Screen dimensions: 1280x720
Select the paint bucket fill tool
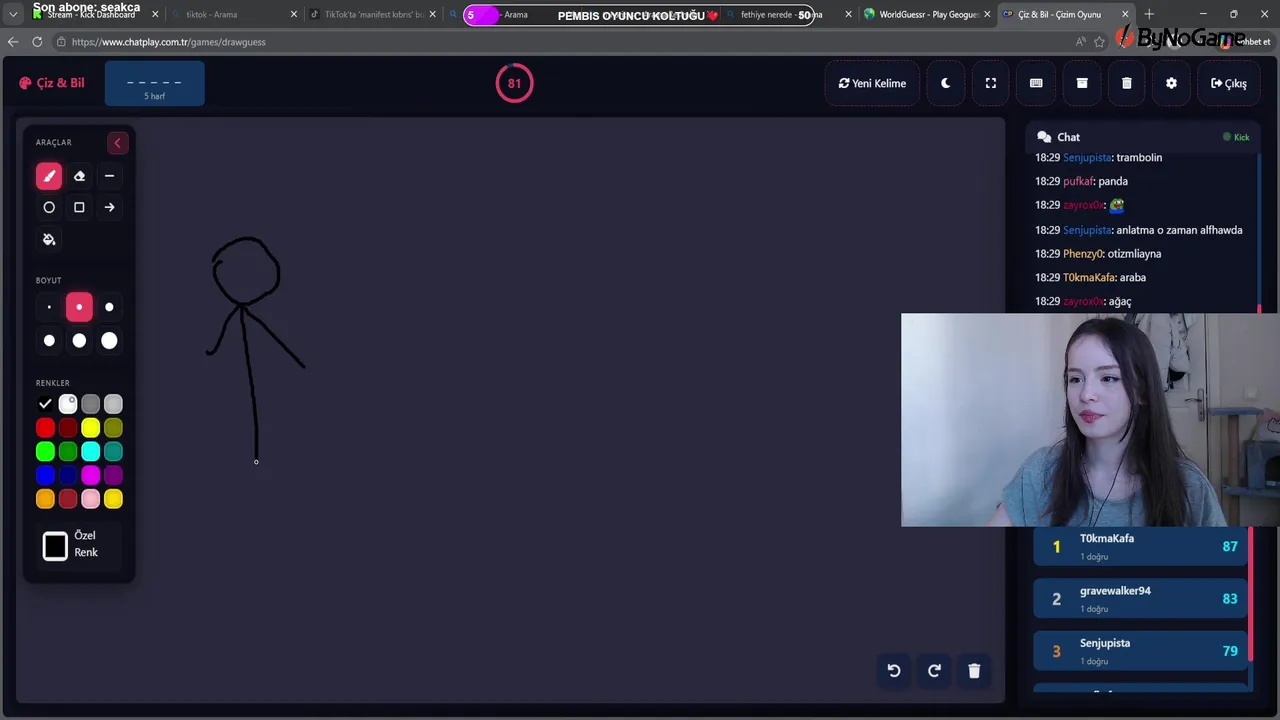coord(49,239)
